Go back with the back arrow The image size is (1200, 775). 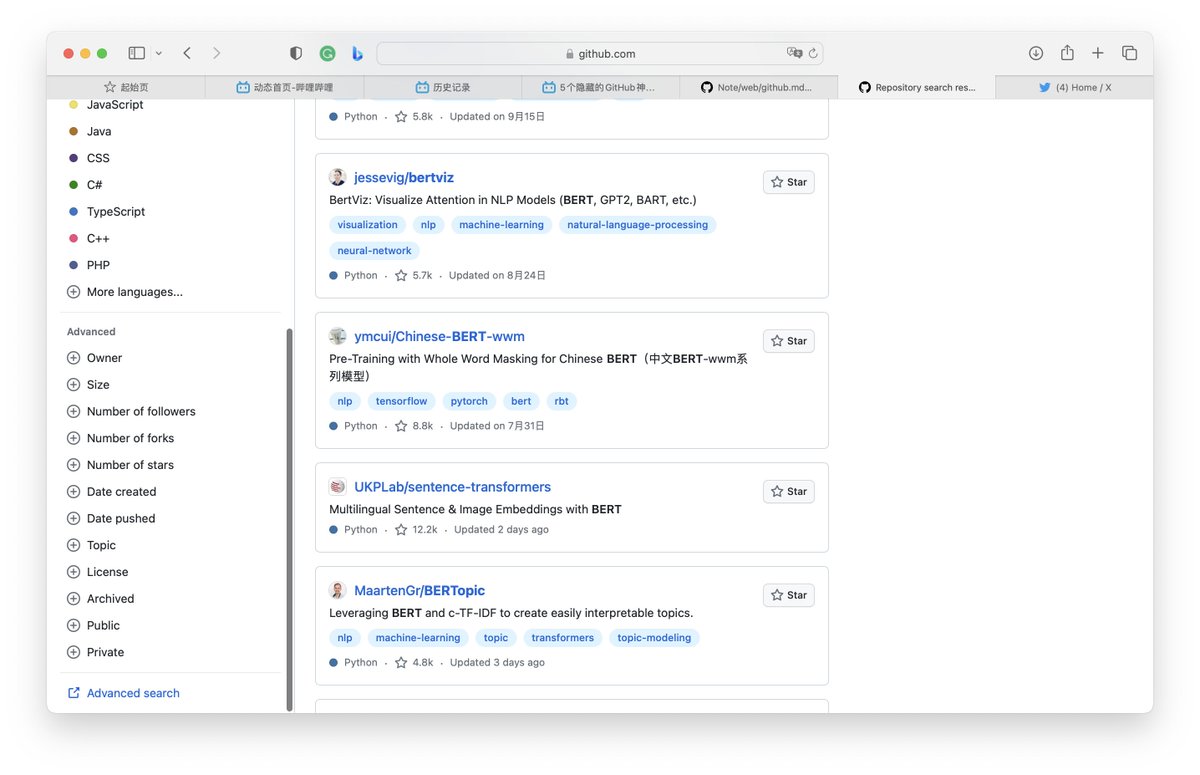pyautogui.click(x=187, y=53)
